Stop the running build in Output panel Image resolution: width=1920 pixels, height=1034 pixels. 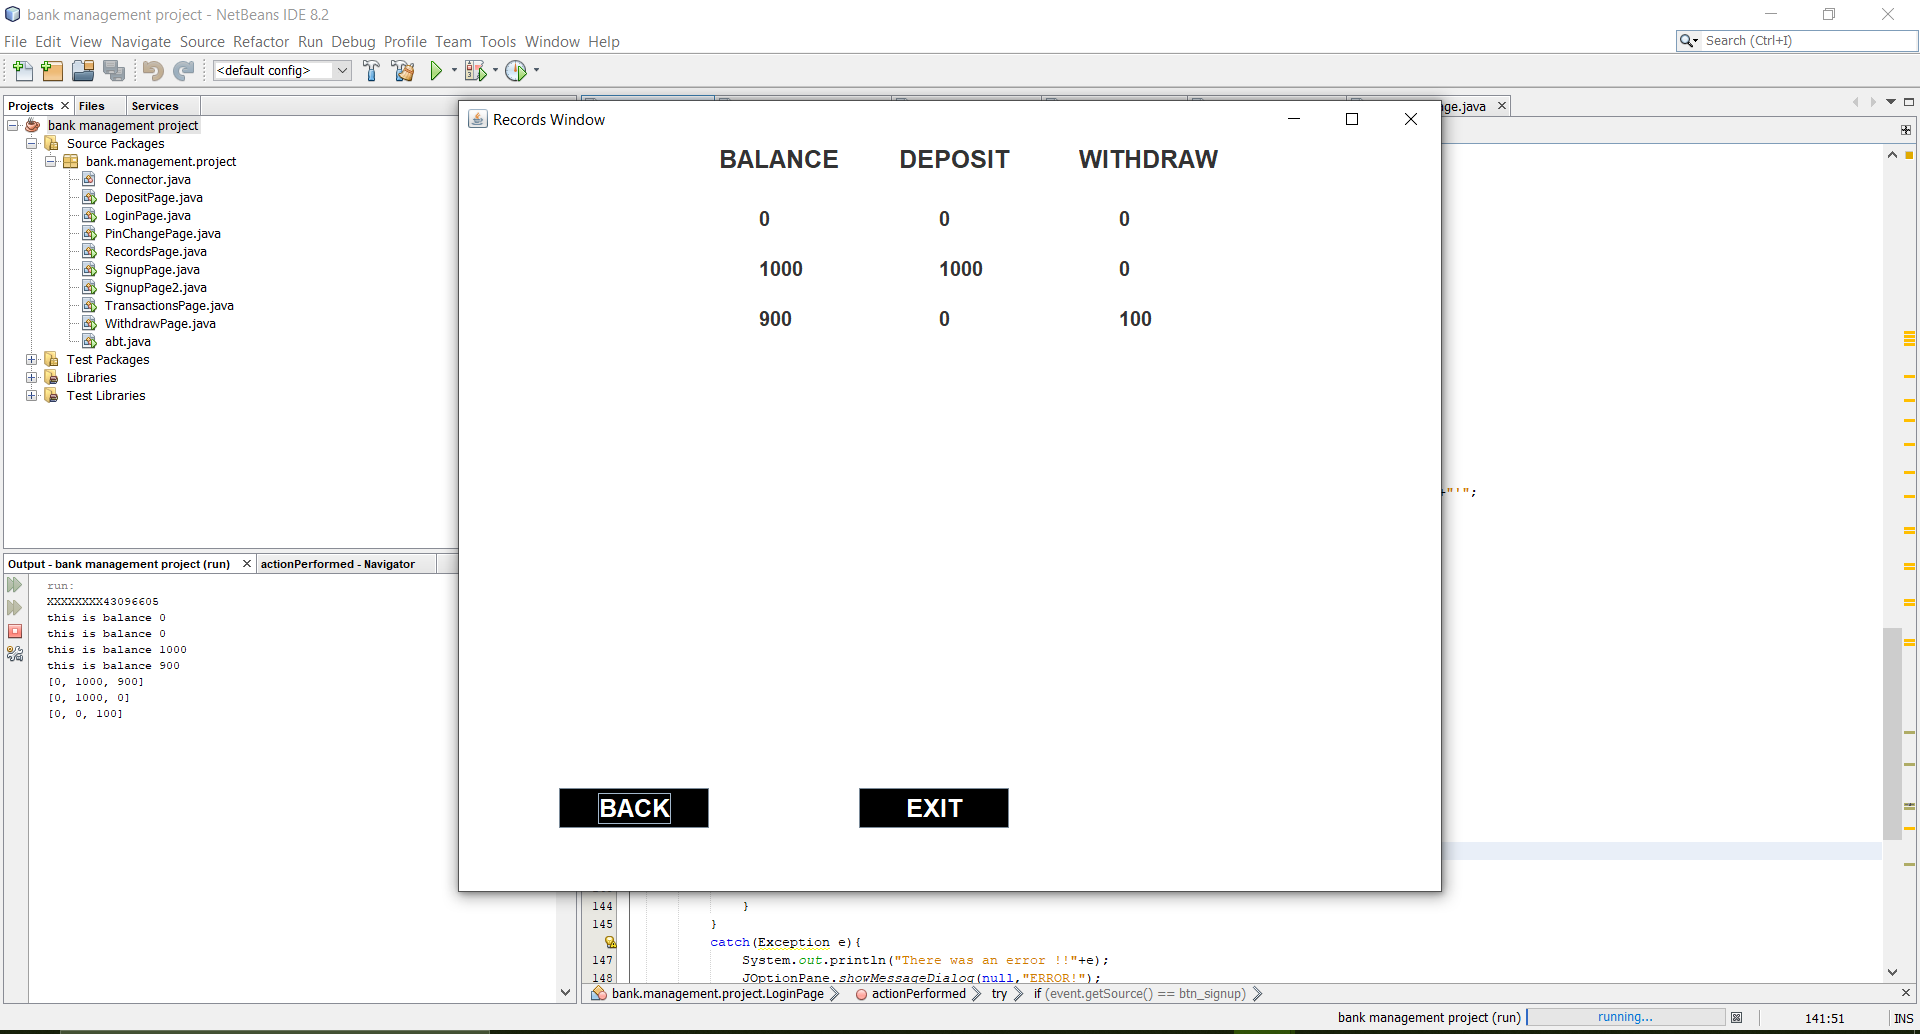pos(15,631)
